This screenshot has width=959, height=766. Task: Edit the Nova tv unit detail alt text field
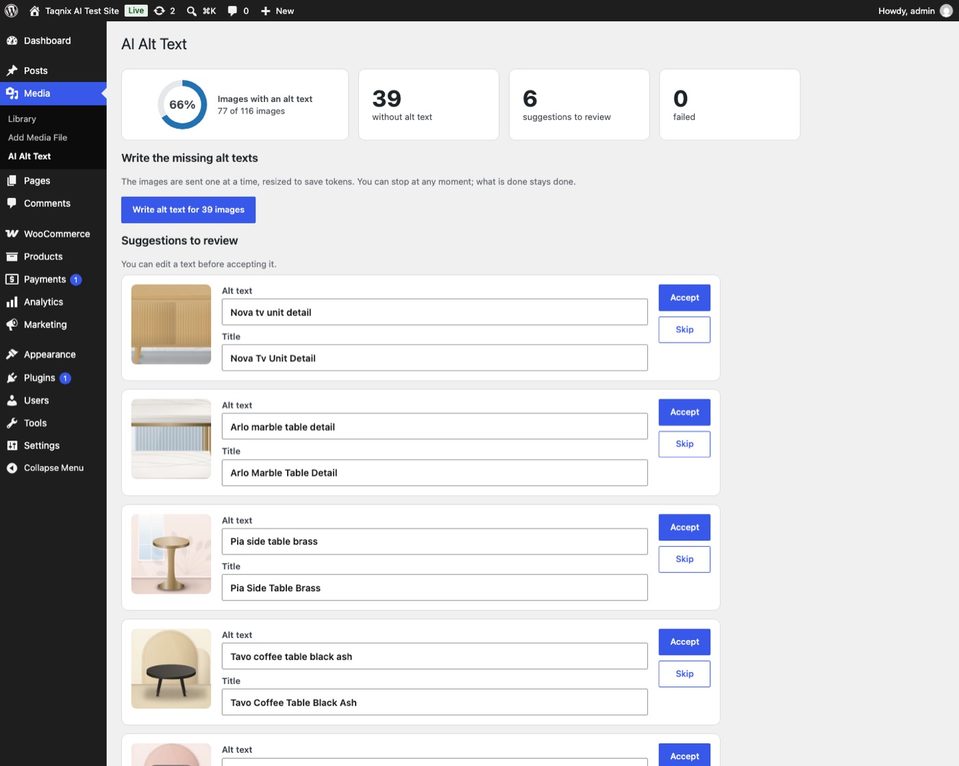(x=434, y=312)
